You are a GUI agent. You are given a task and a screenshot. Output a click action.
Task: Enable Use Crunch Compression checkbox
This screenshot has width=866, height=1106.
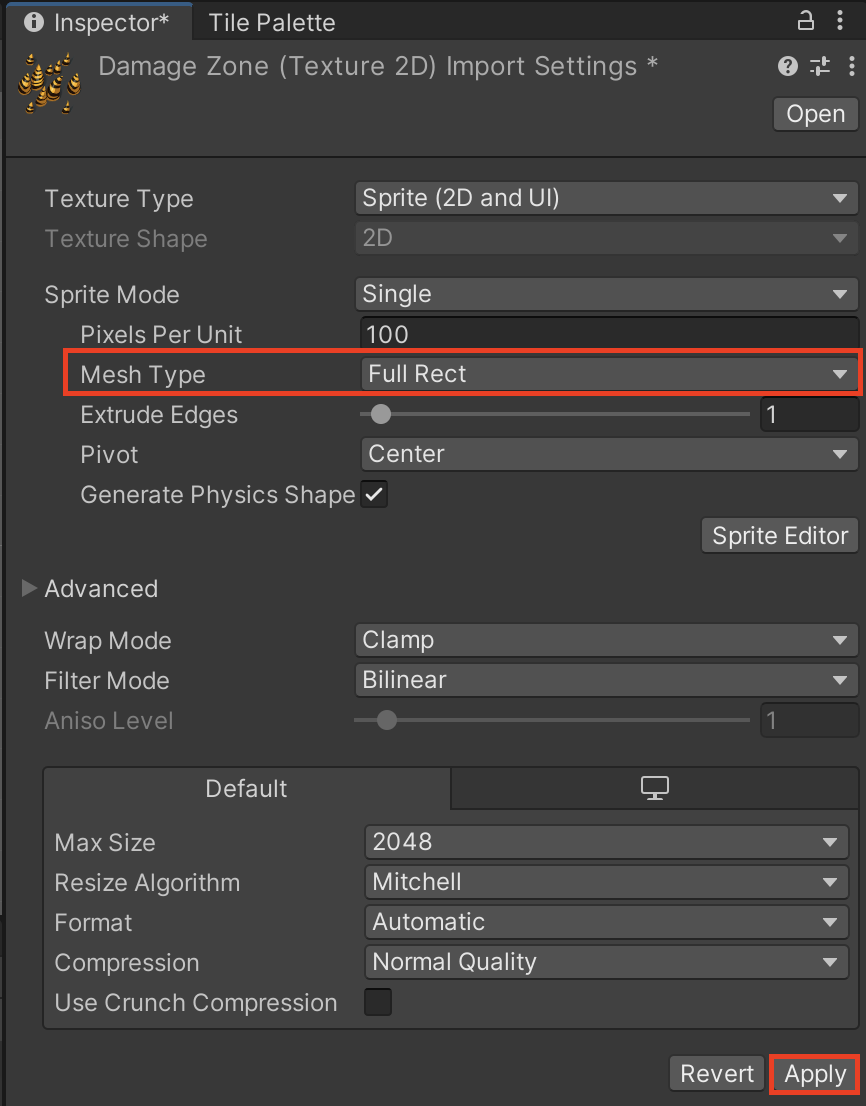coord(378,1002)
